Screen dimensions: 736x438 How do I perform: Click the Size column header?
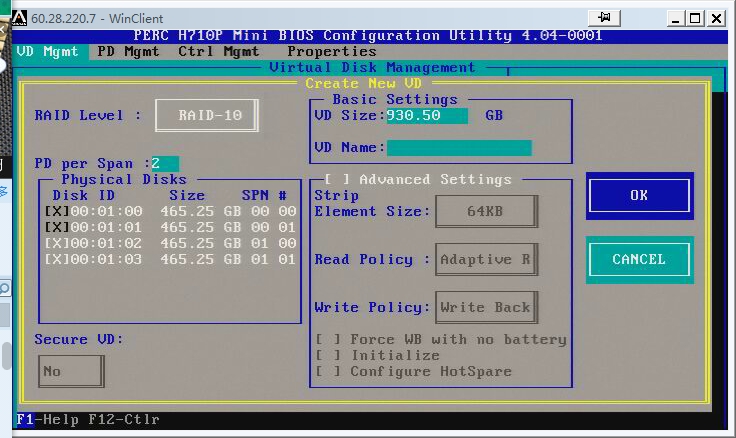(x=187, y=195)
